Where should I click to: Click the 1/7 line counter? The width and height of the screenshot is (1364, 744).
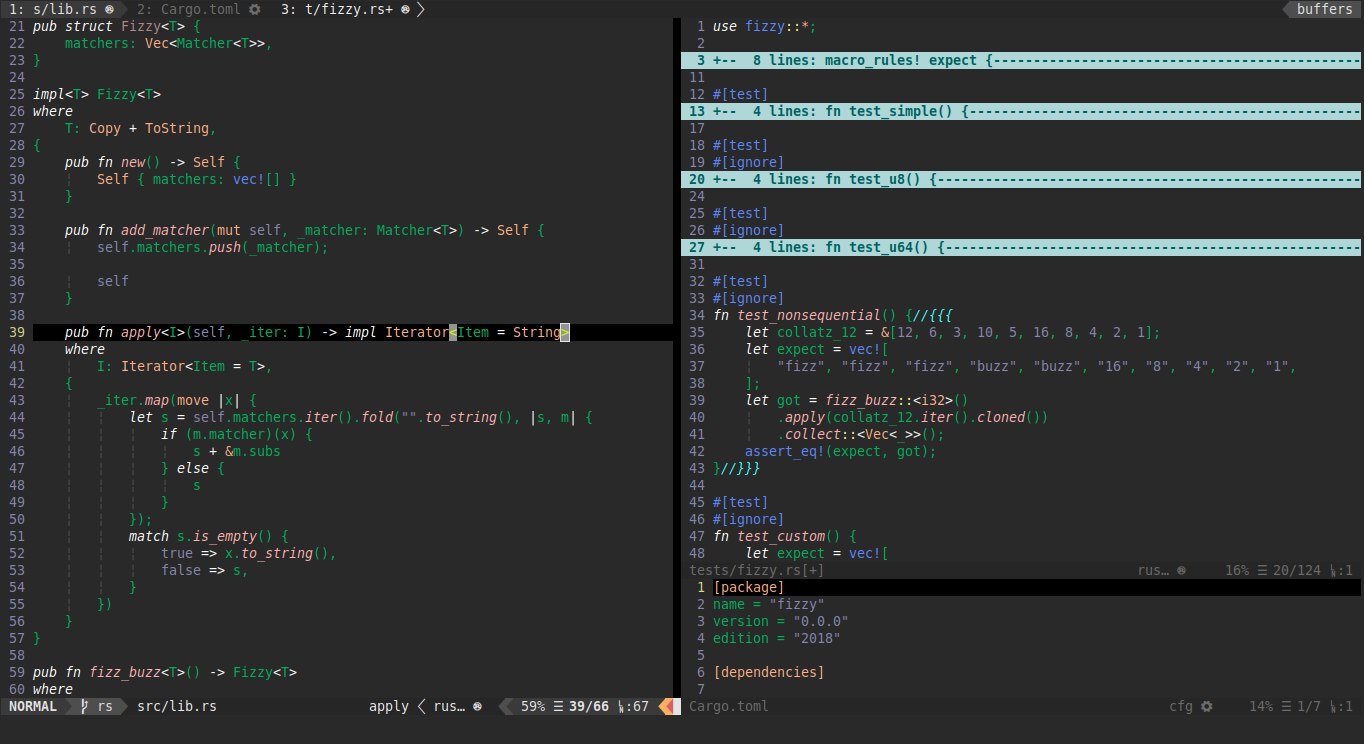pyautogui.click(x=1309, y=706)
